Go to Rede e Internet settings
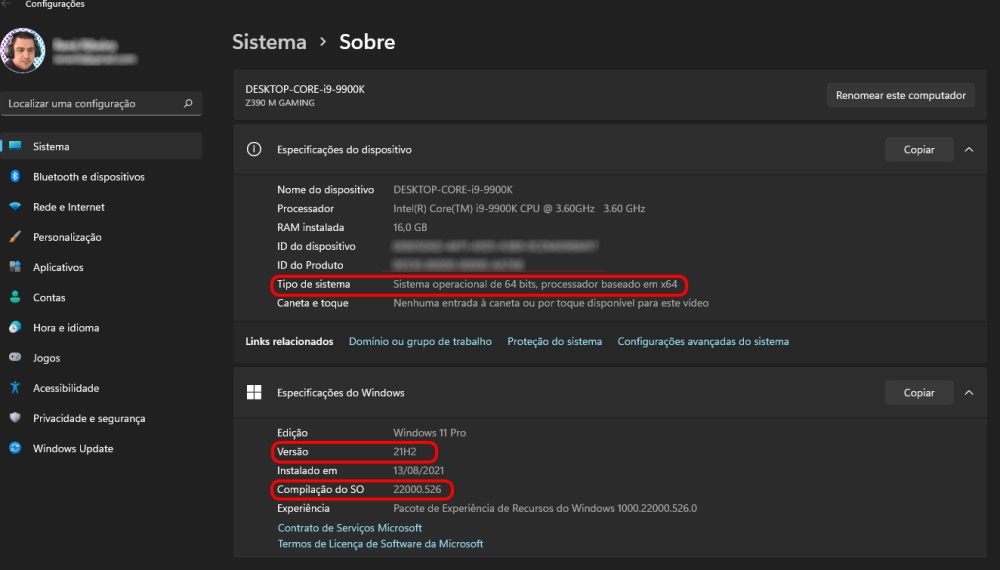The width and height of the screenshot is (1000, 570). pos(101,207)
